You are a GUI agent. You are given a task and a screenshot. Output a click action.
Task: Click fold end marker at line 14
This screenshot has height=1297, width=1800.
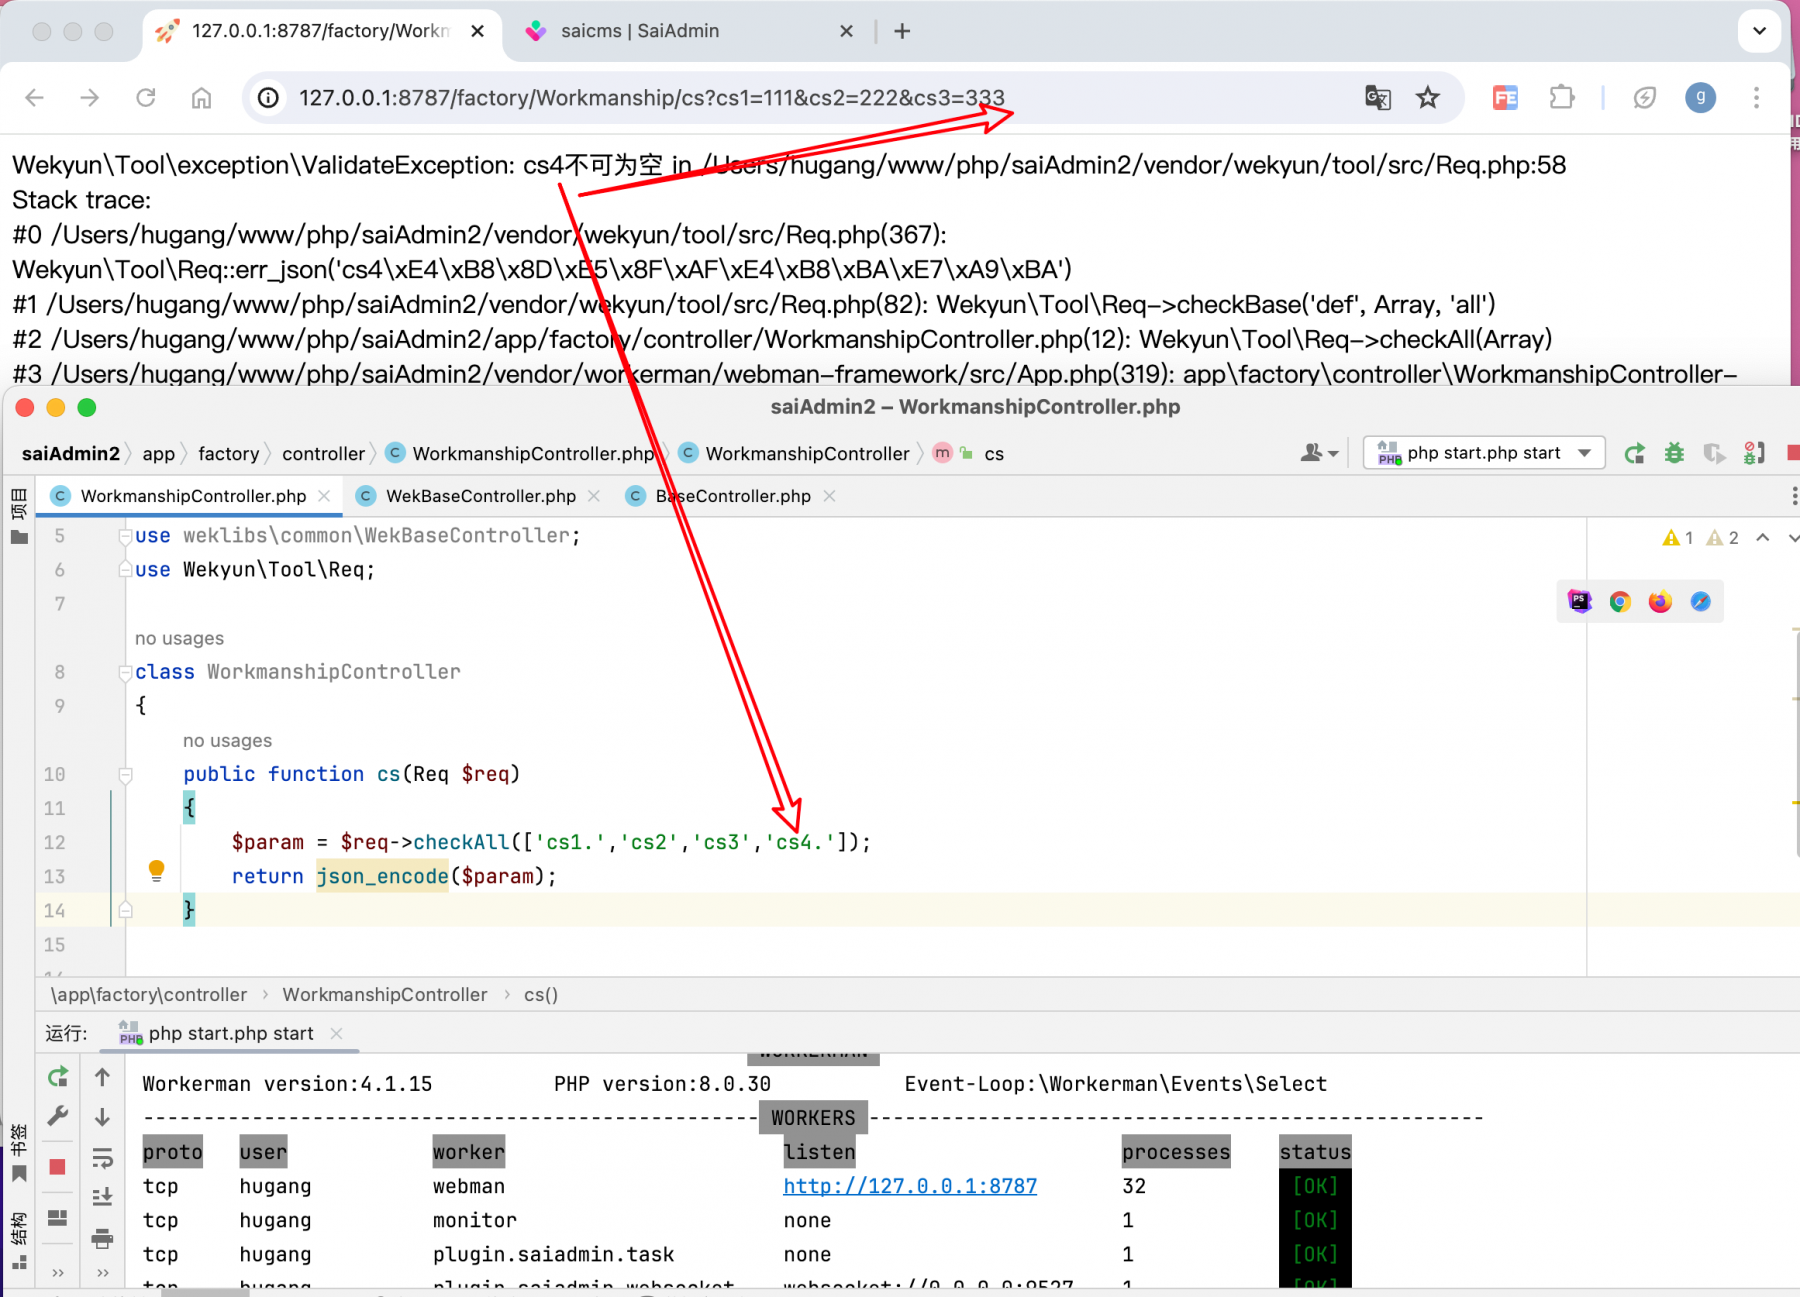click(x=125, y=910)
